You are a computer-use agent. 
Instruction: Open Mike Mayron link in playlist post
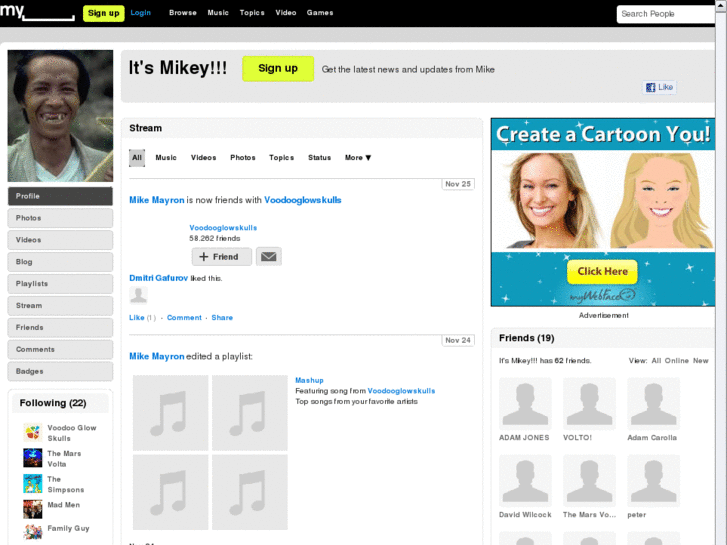(x=157, y=356)
